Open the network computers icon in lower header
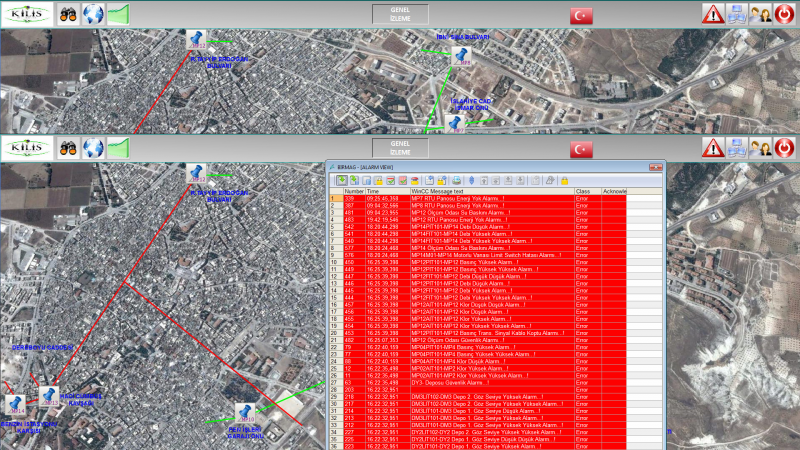This screenshot has width=800, height=450. point(736,148)
